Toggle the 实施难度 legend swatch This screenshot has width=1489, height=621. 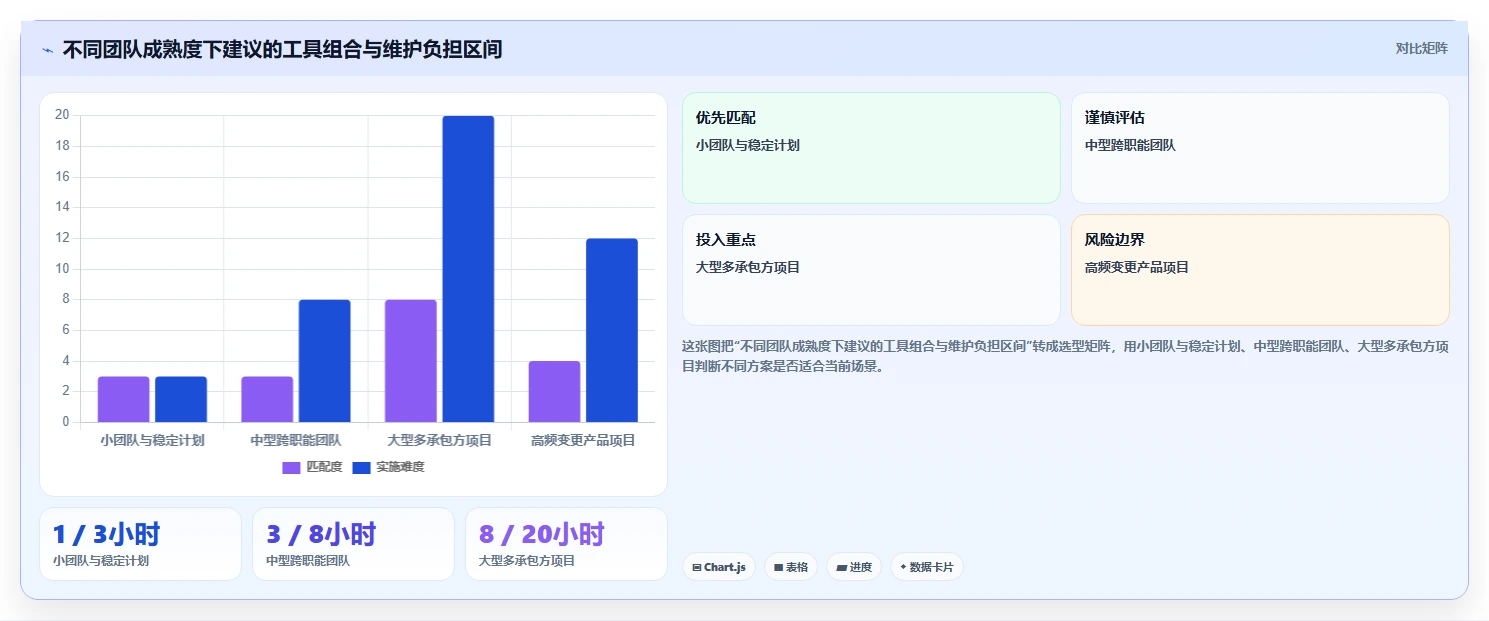coord(361,468)
